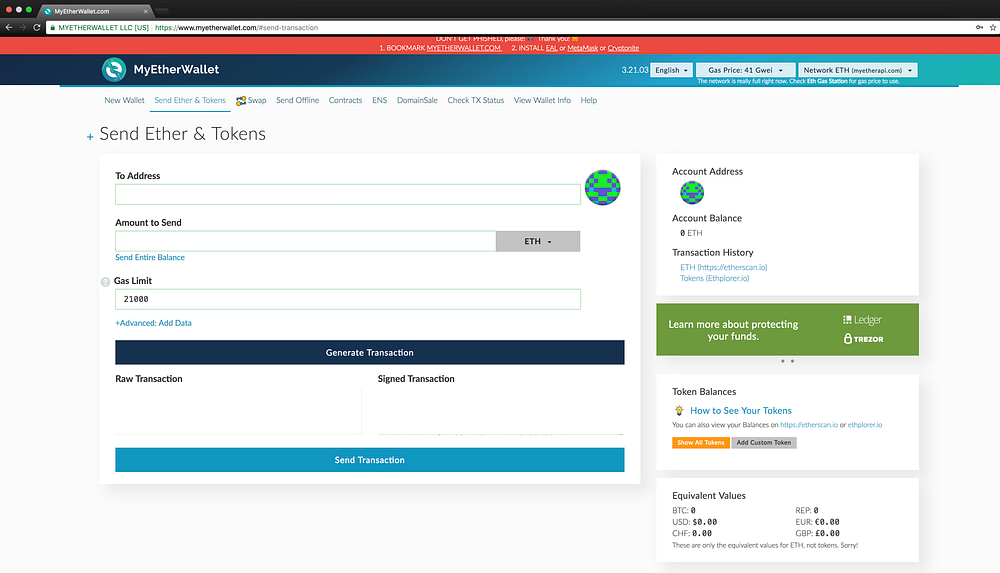Screen dimensions: 1000x573
Task: Click the Ledger logo in the green banner
Action: tap(862, 320)
